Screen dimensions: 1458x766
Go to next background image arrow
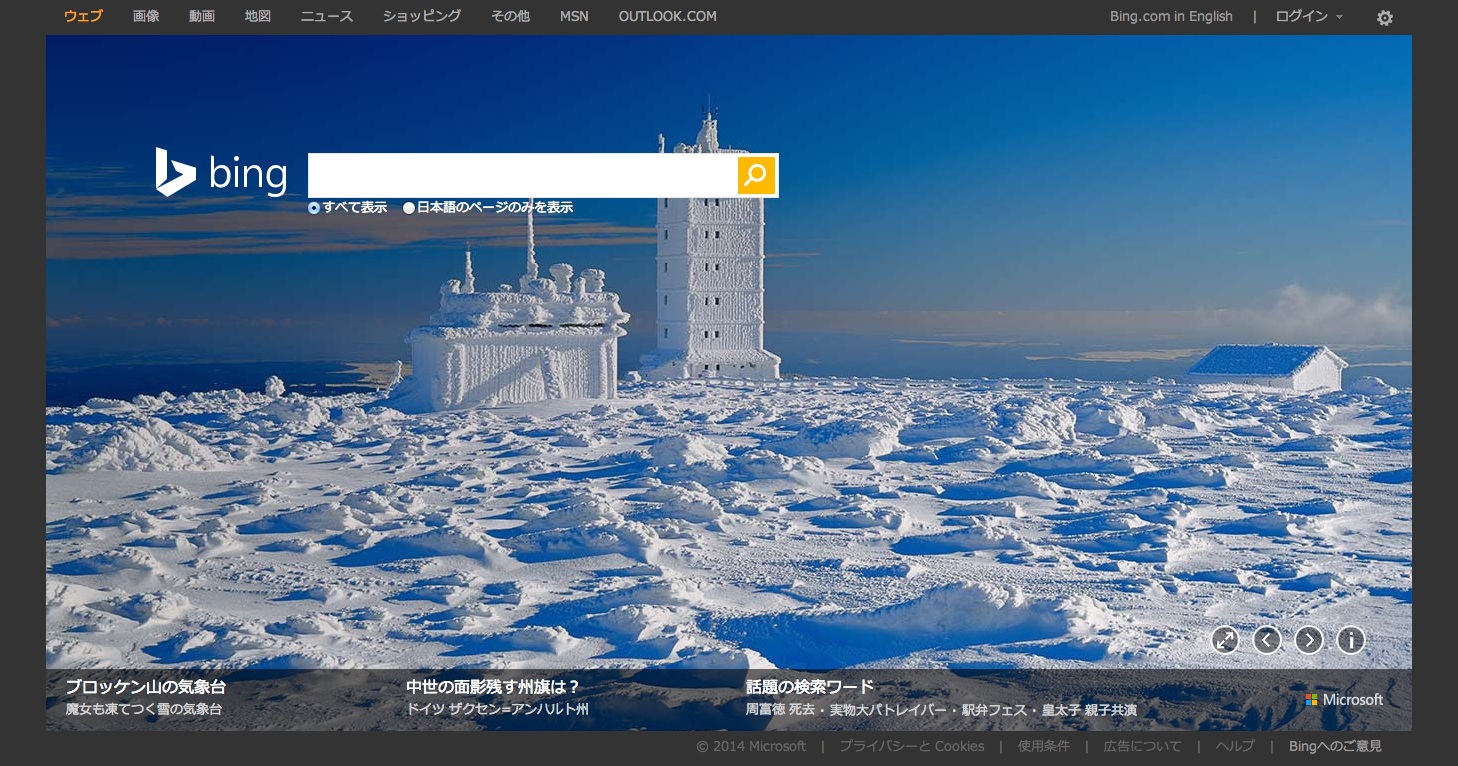pos(1309,640)
